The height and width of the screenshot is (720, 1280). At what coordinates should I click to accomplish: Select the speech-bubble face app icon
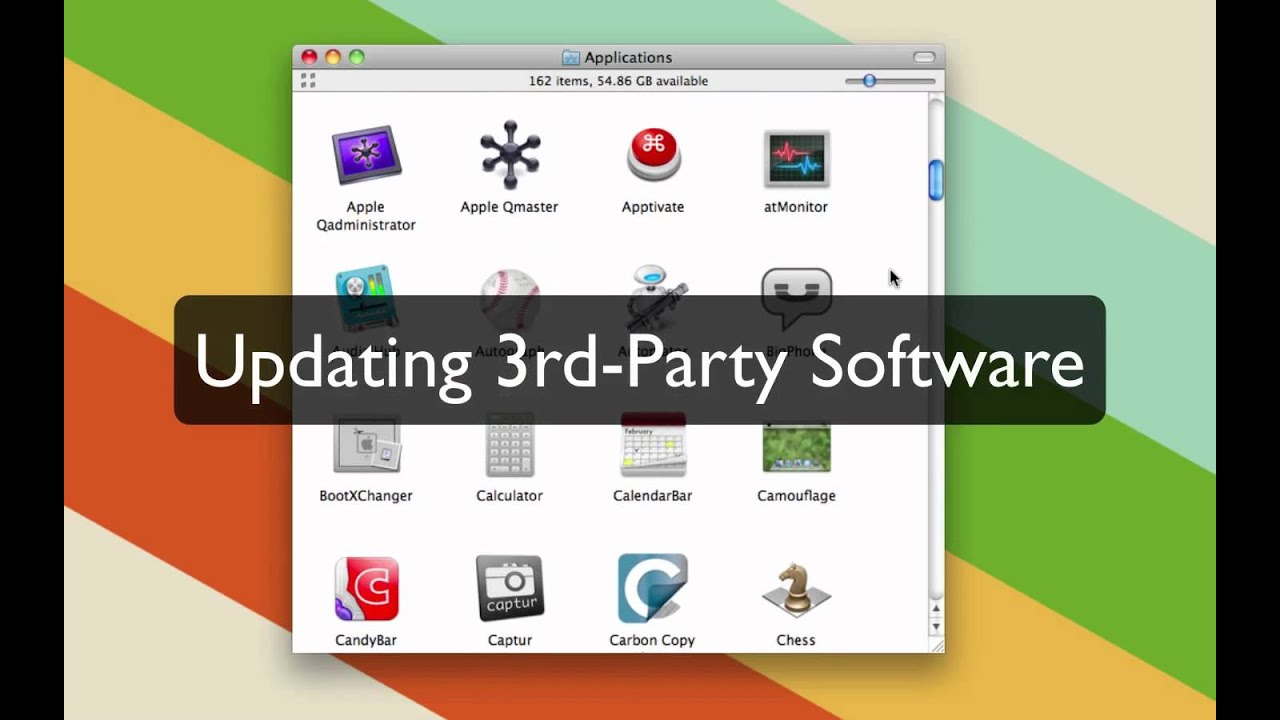pos(796,297)
